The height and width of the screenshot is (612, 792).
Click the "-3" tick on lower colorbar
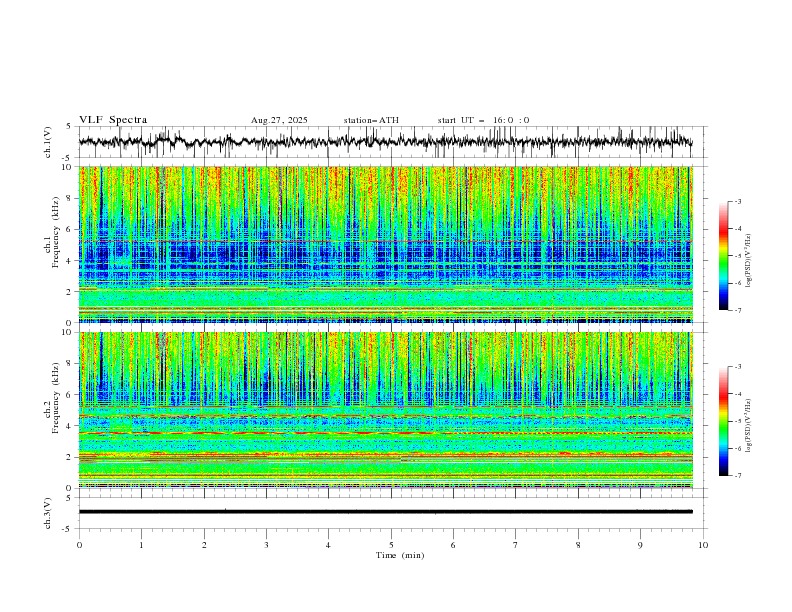pos(738,367)
